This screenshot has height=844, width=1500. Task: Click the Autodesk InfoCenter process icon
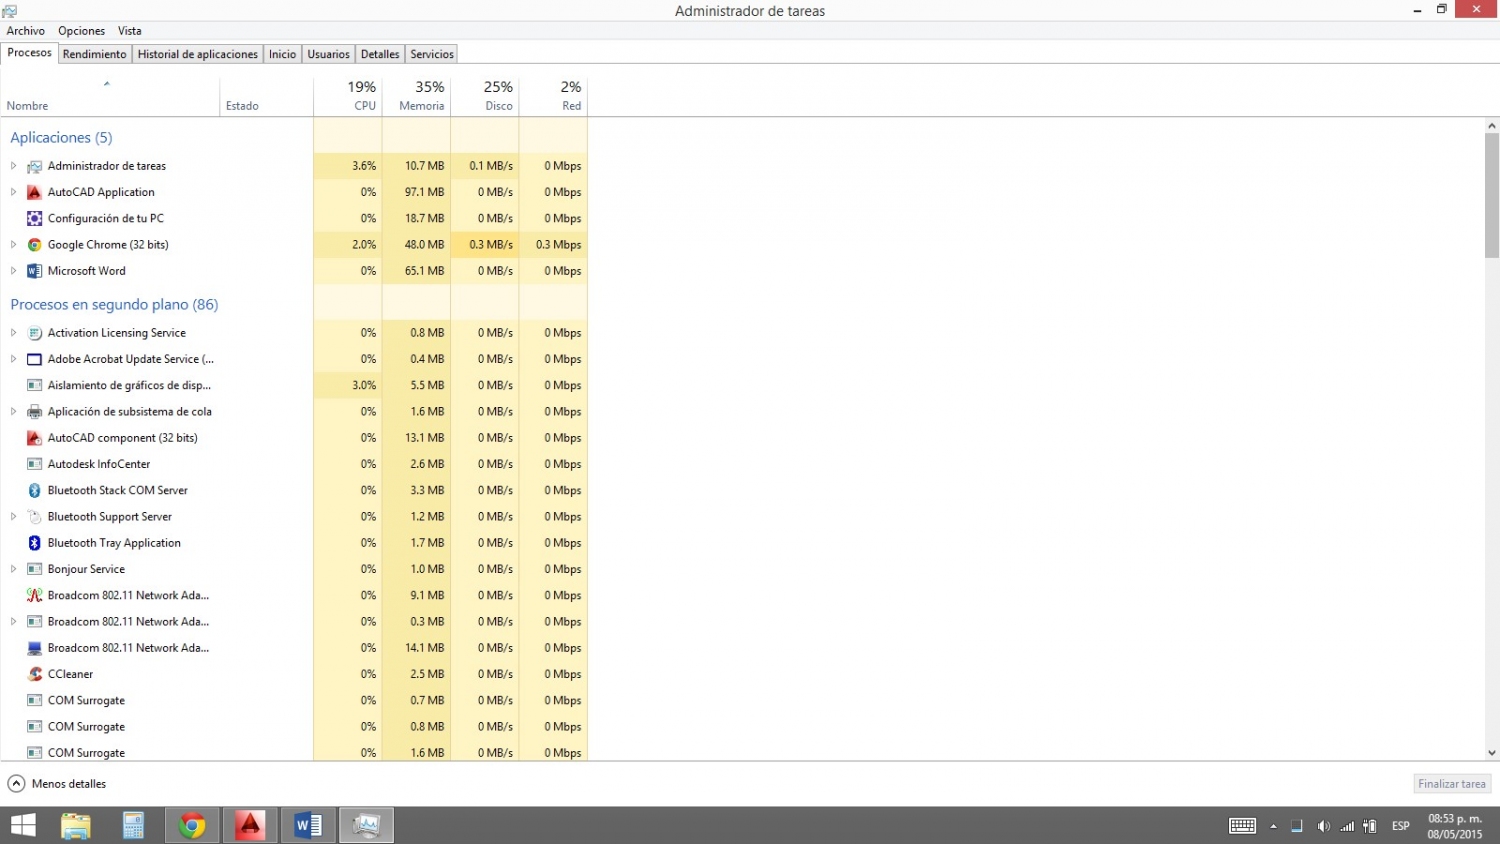coord(34,464)
